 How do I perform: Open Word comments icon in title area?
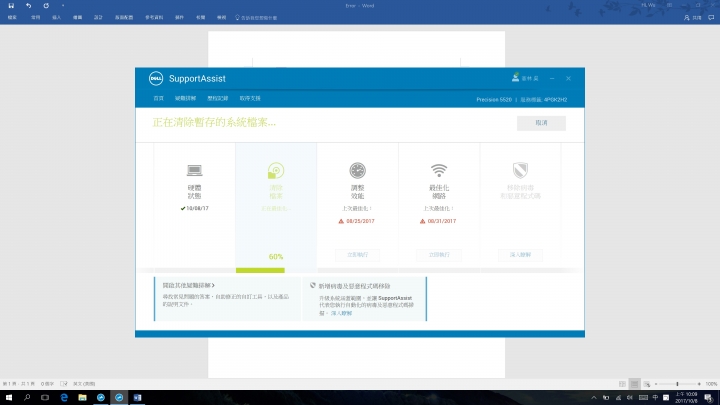pos(711,17)
